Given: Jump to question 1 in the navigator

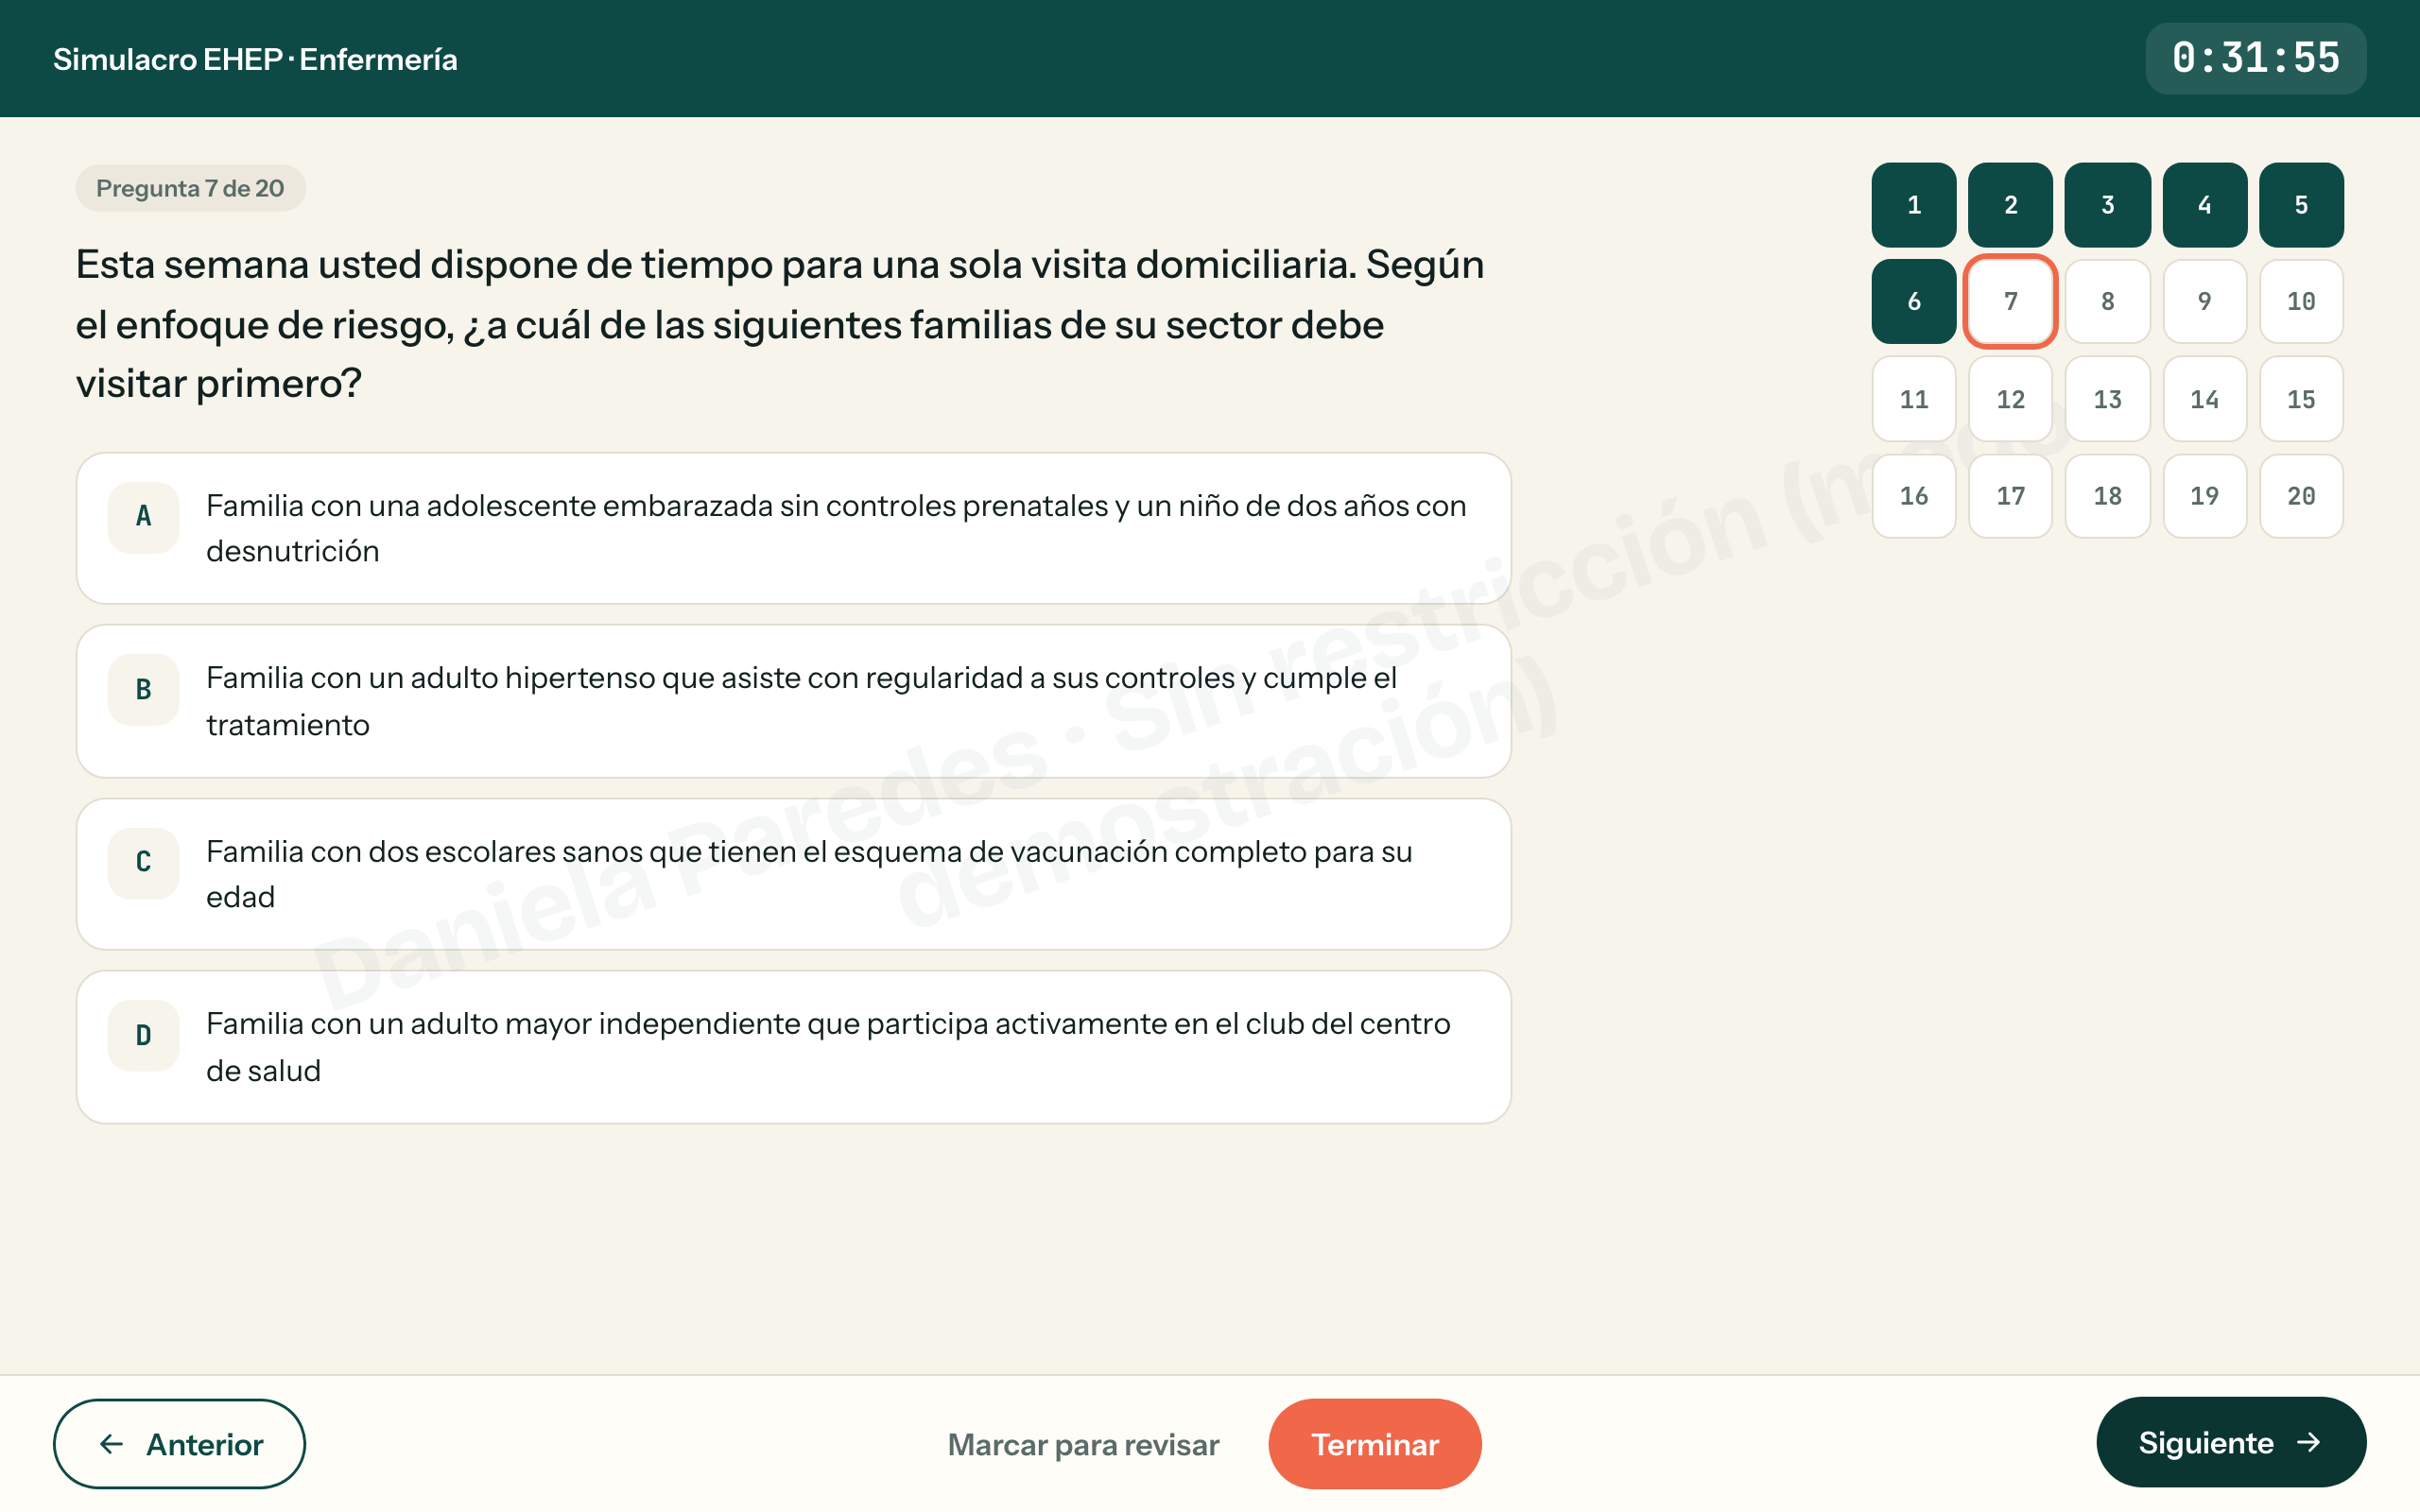Looking at the screenshot, I should 1913,205.
